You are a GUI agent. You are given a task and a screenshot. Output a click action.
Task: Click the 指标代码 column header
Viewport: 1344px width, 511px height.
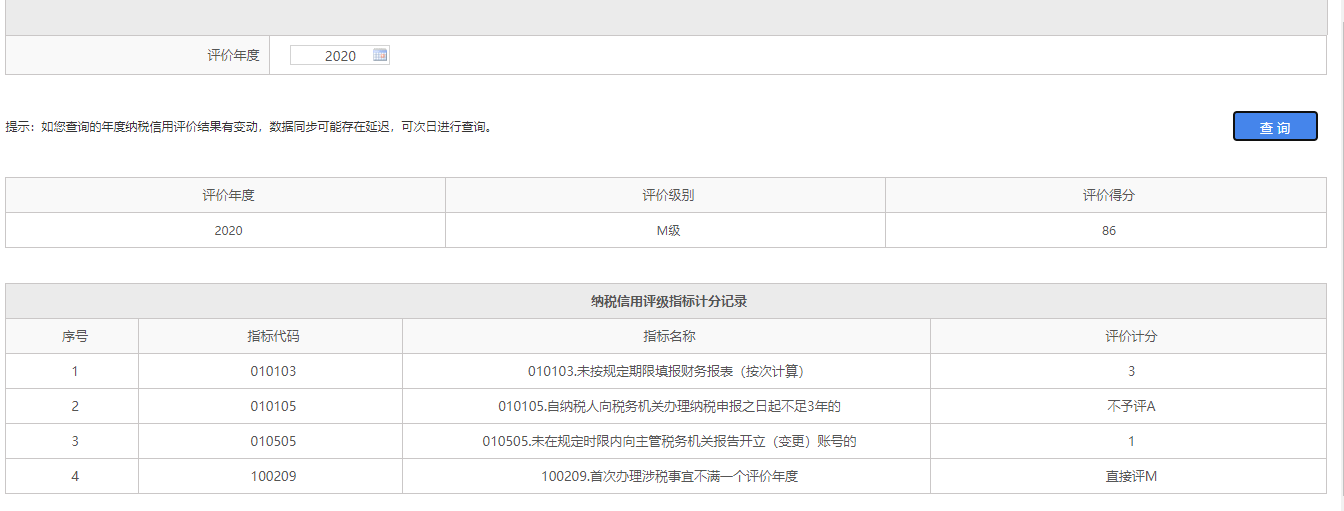(273, 336)
